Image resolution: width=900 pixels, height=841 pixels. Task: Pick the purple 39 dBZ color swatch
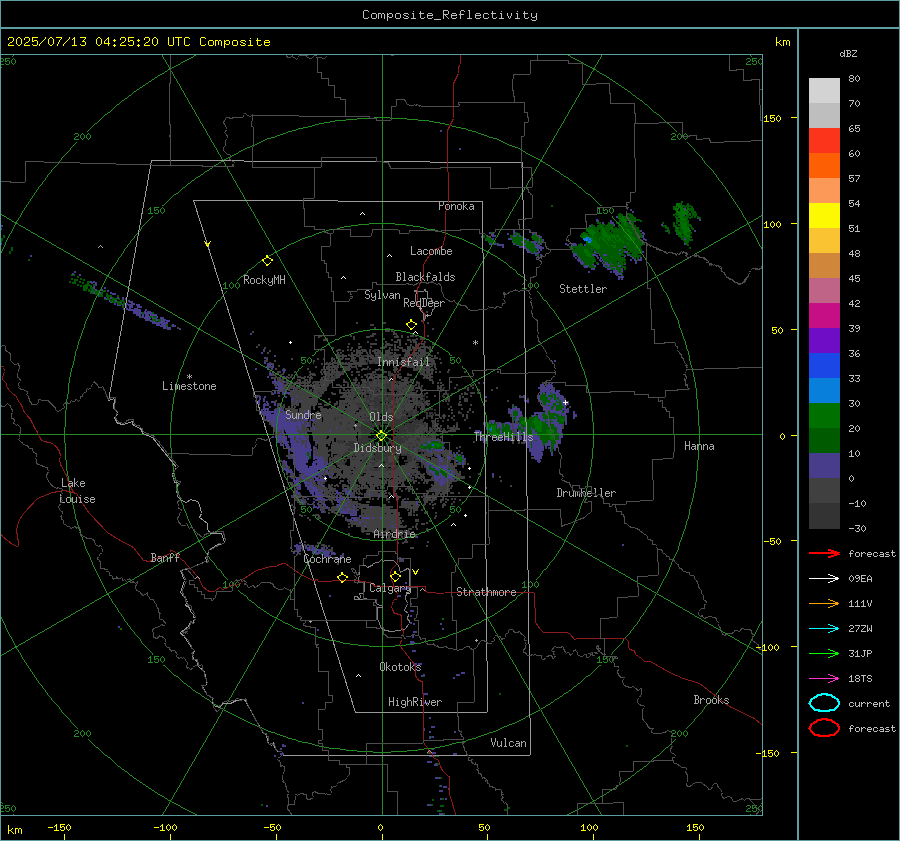click(x=824, y=340)
